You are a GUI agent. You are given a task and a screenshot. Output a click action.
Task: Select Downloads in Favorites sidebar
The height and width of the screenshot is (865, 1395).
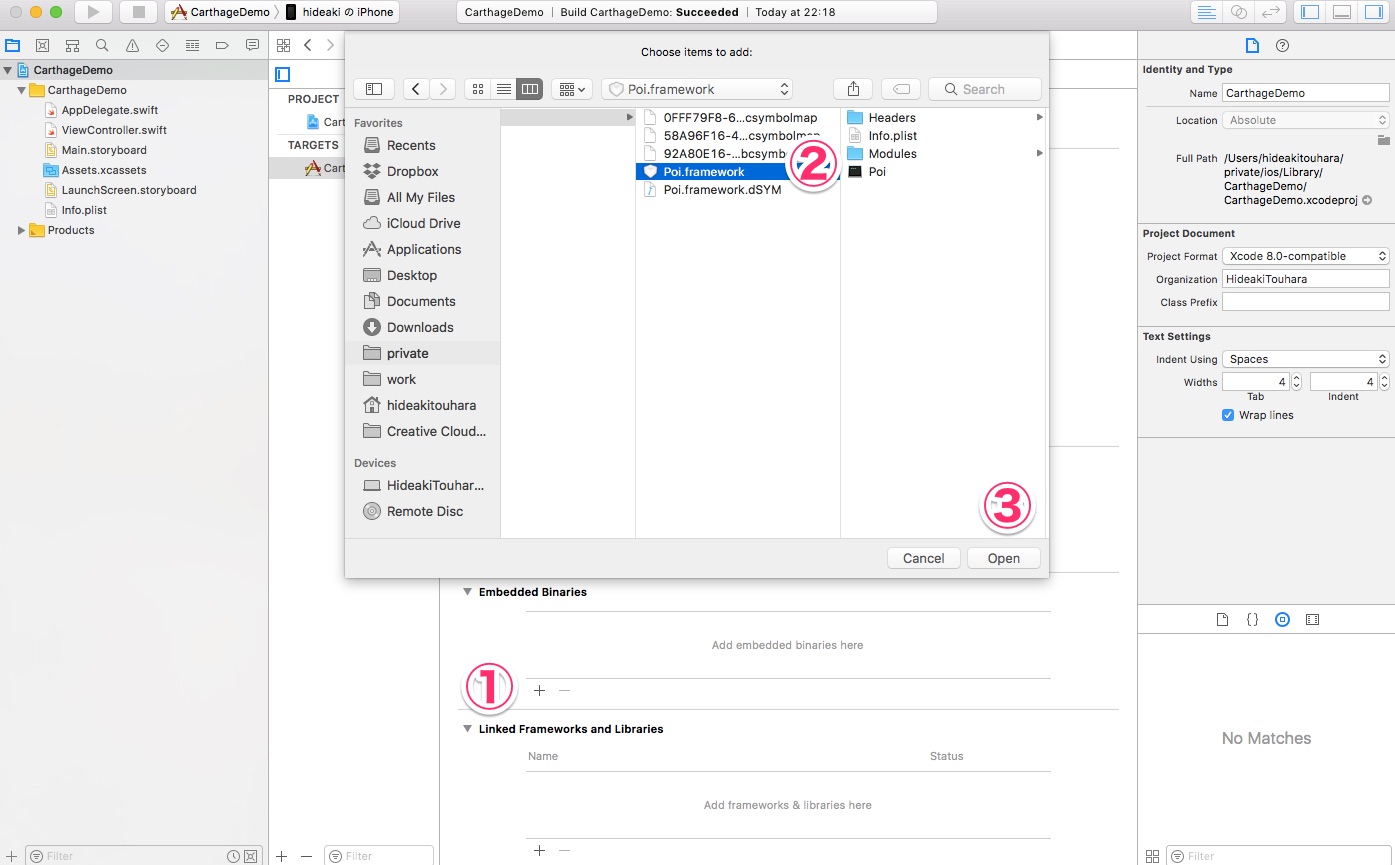pyautogui.click(x=422, y=327)
